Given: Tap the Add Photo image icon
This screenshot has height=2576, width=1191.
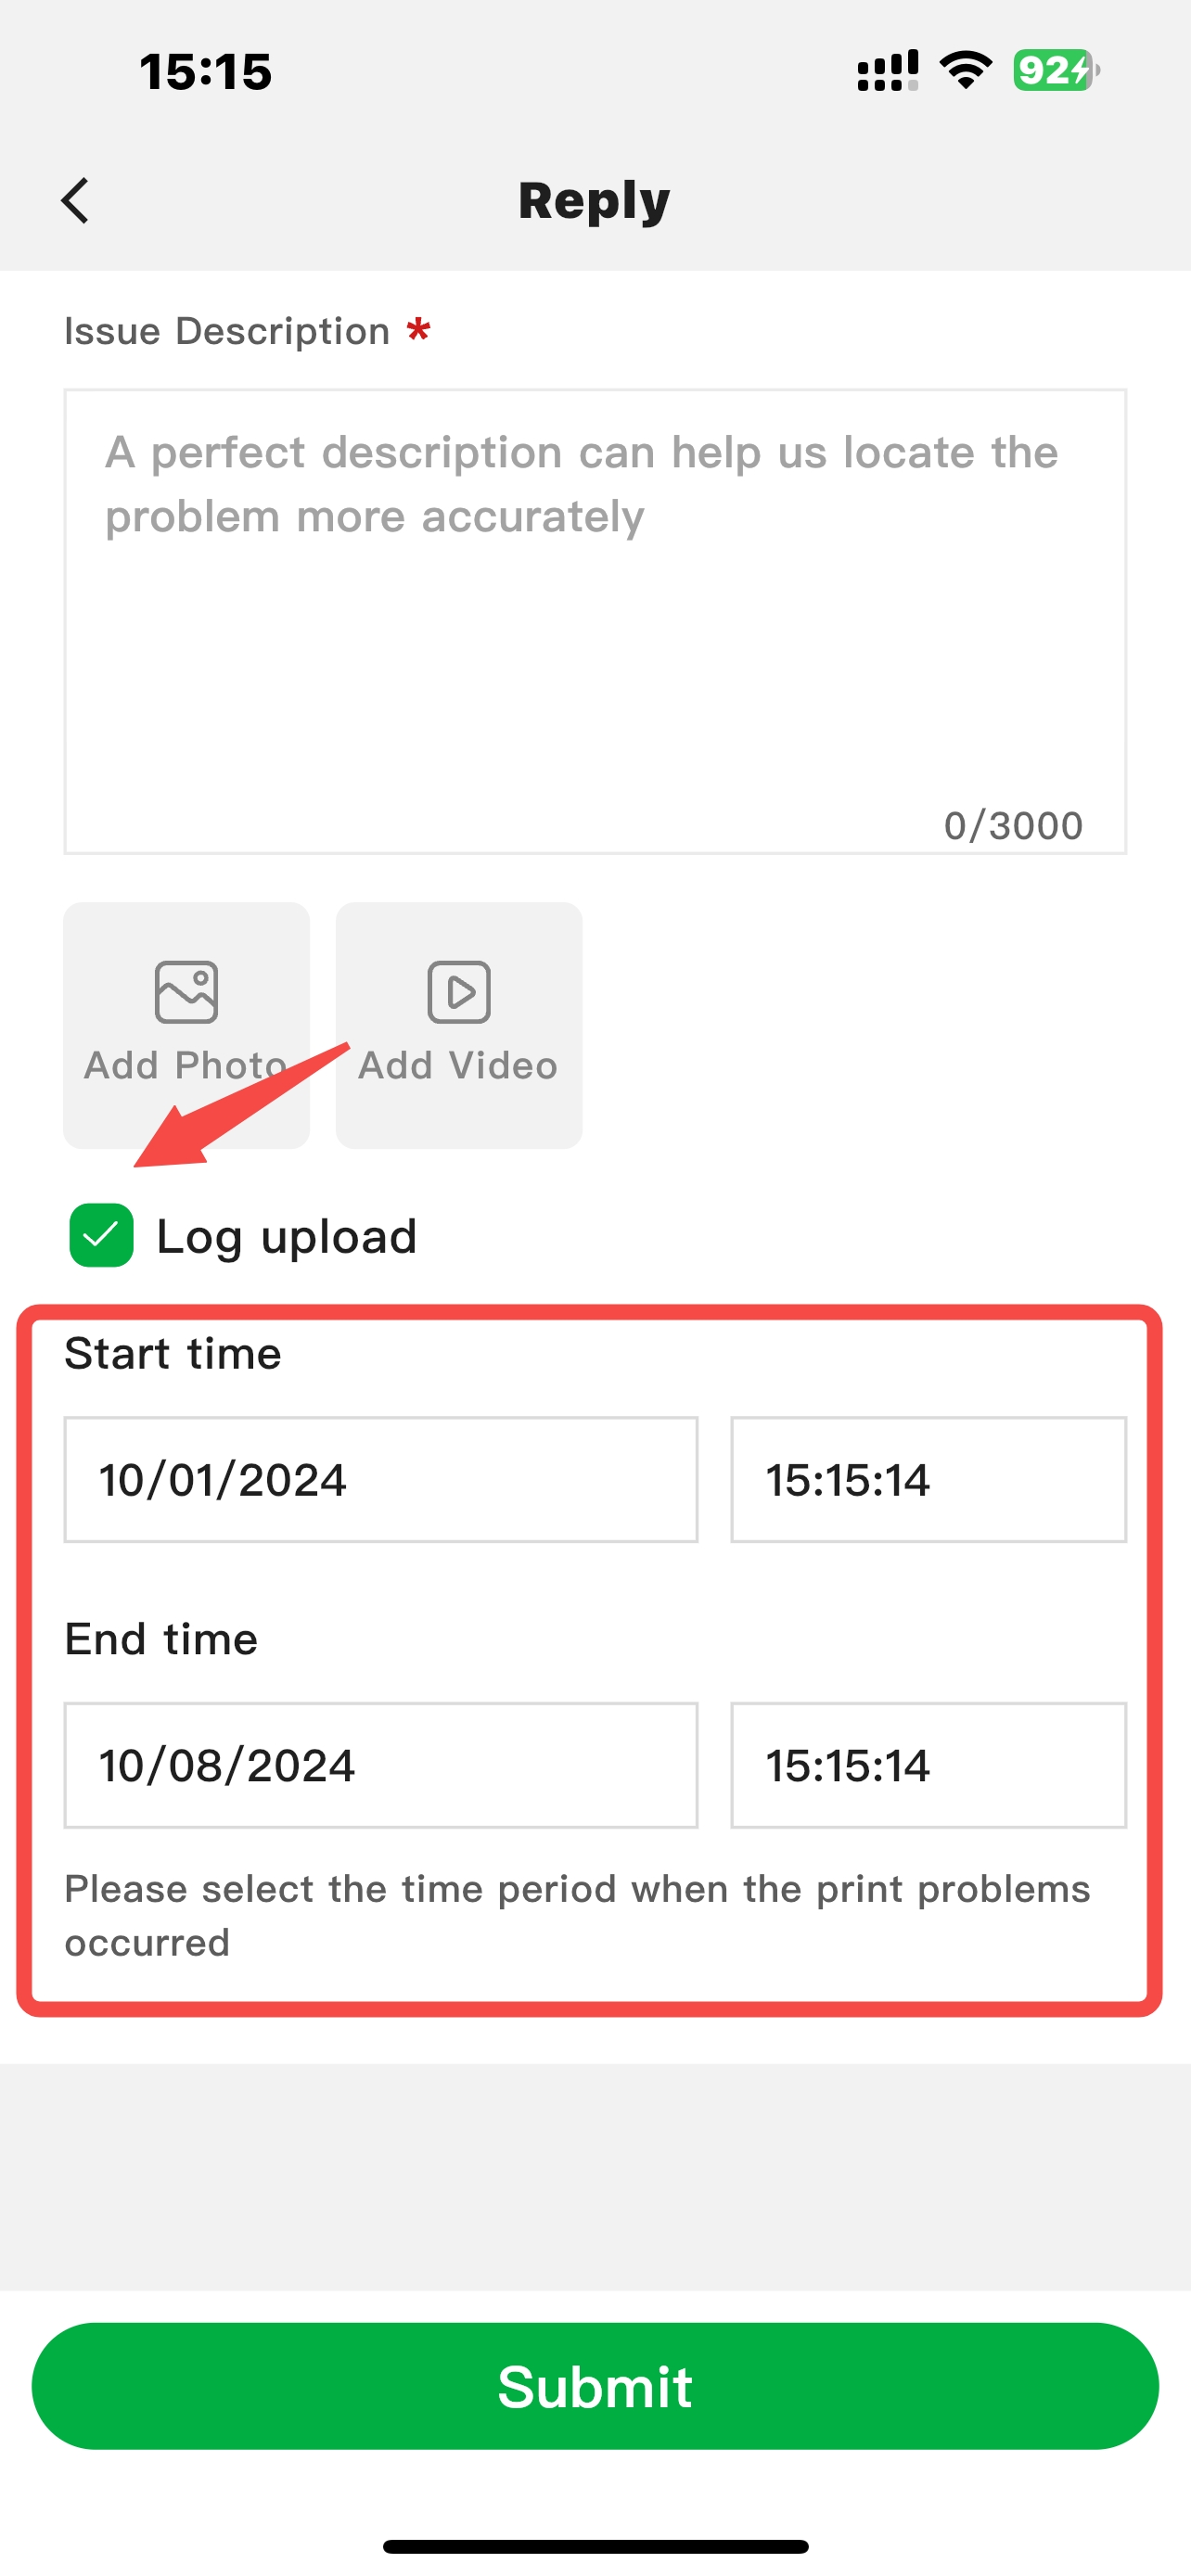Looking at the screenshot, I should pos(186,992).
